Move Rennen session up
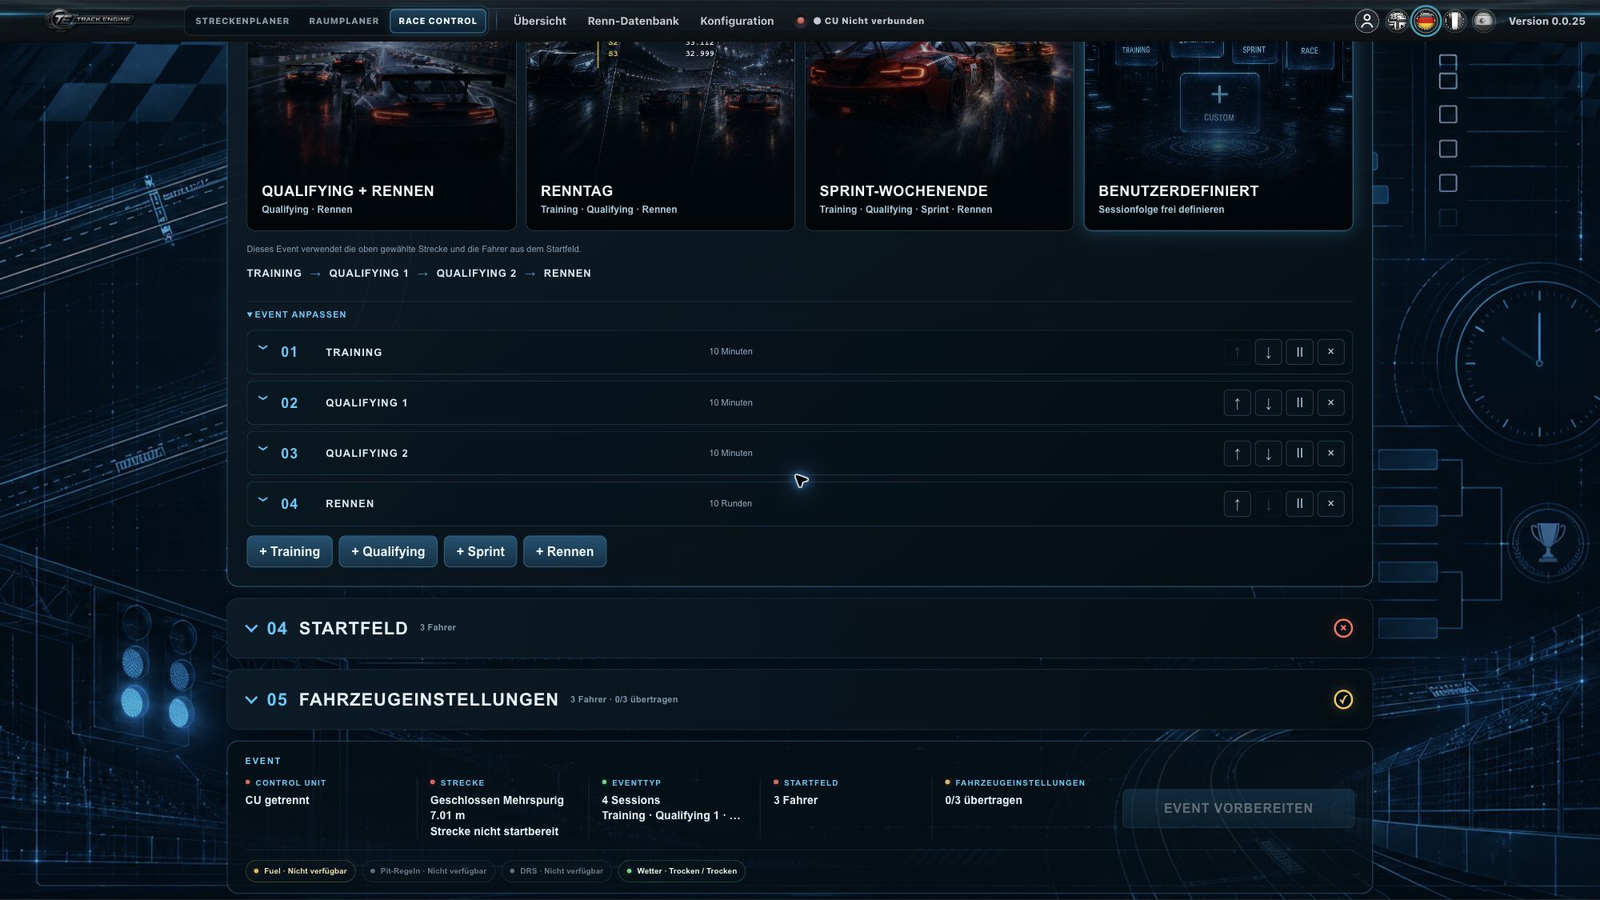The image size is (1600, 900). tap(1237, 504)
